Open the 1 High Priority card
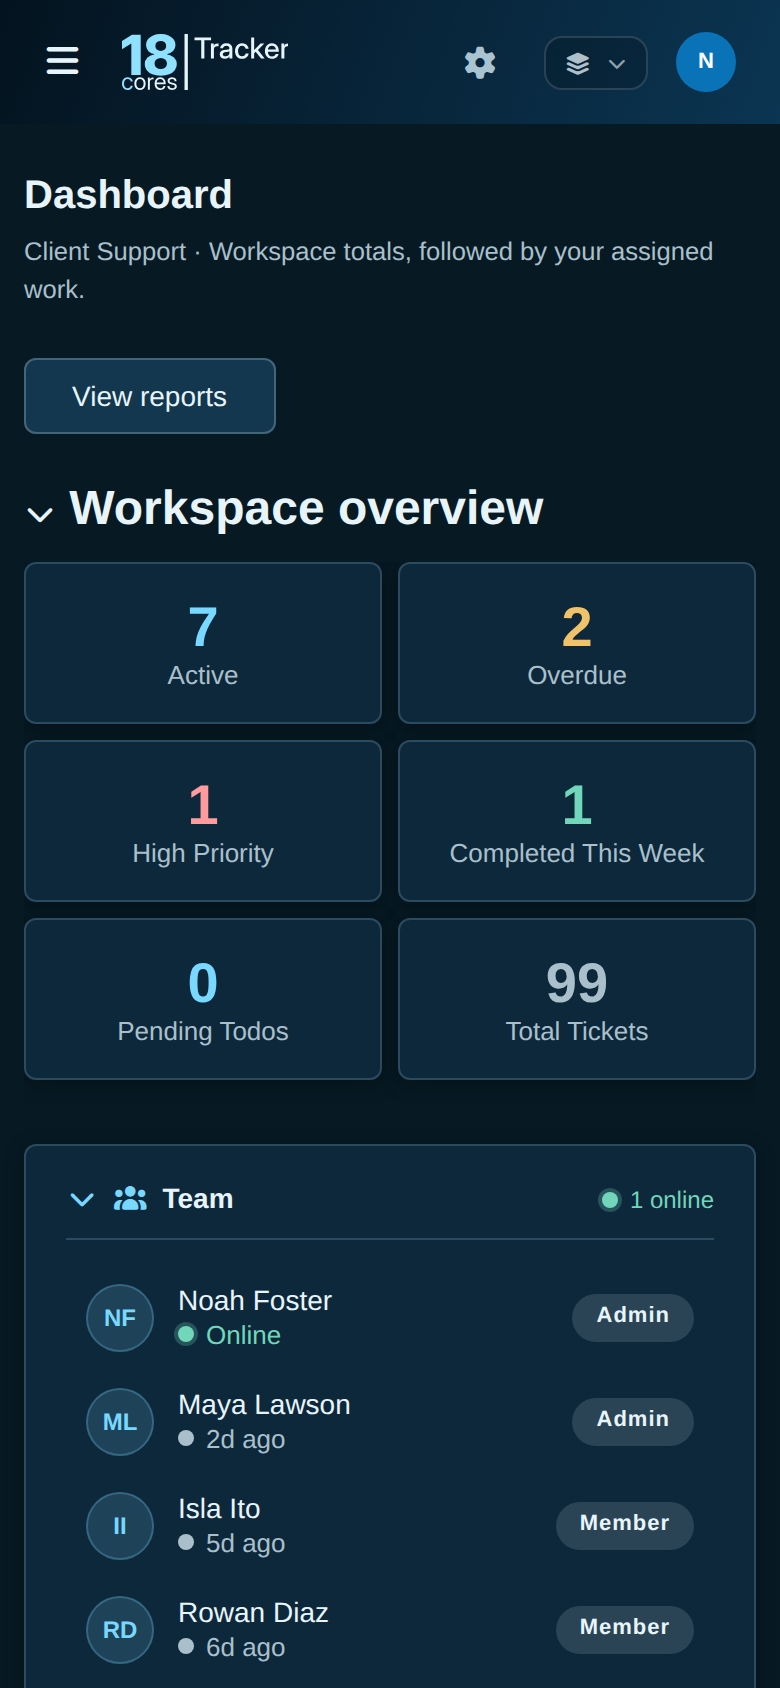This screenshot has width=780, height=1688. click(203, 821)
